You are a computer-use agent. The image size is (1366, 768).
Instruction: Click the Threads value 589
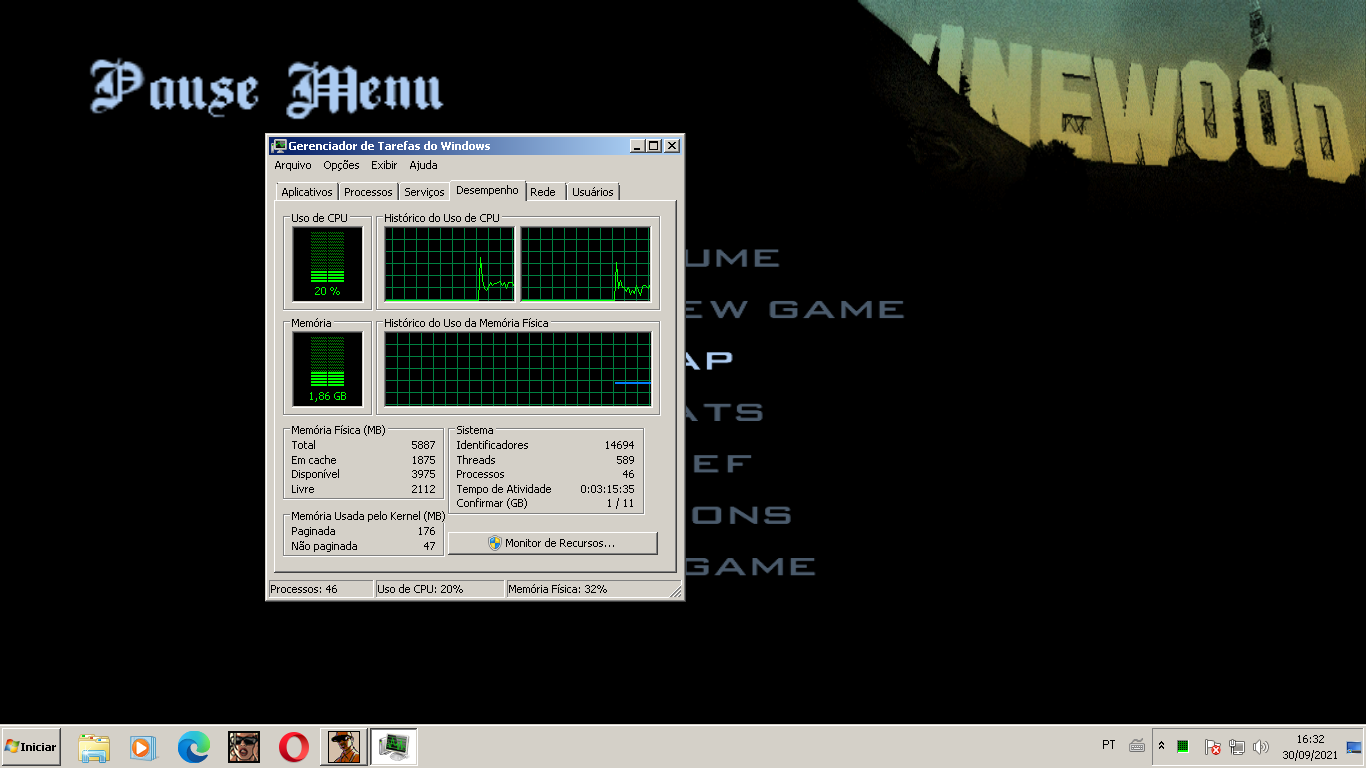coord(625,460)
